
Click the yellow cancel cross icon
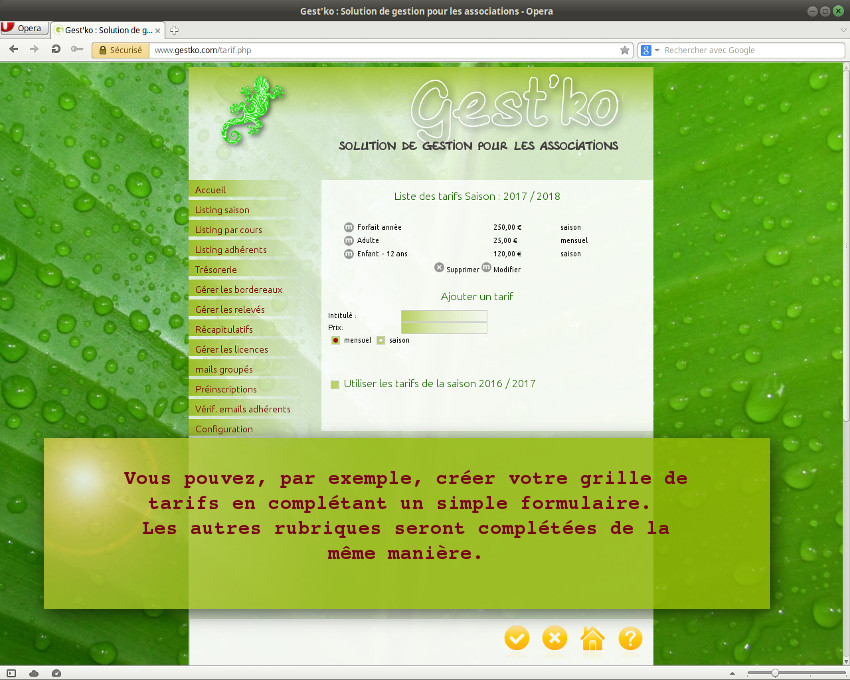[555, 638]
